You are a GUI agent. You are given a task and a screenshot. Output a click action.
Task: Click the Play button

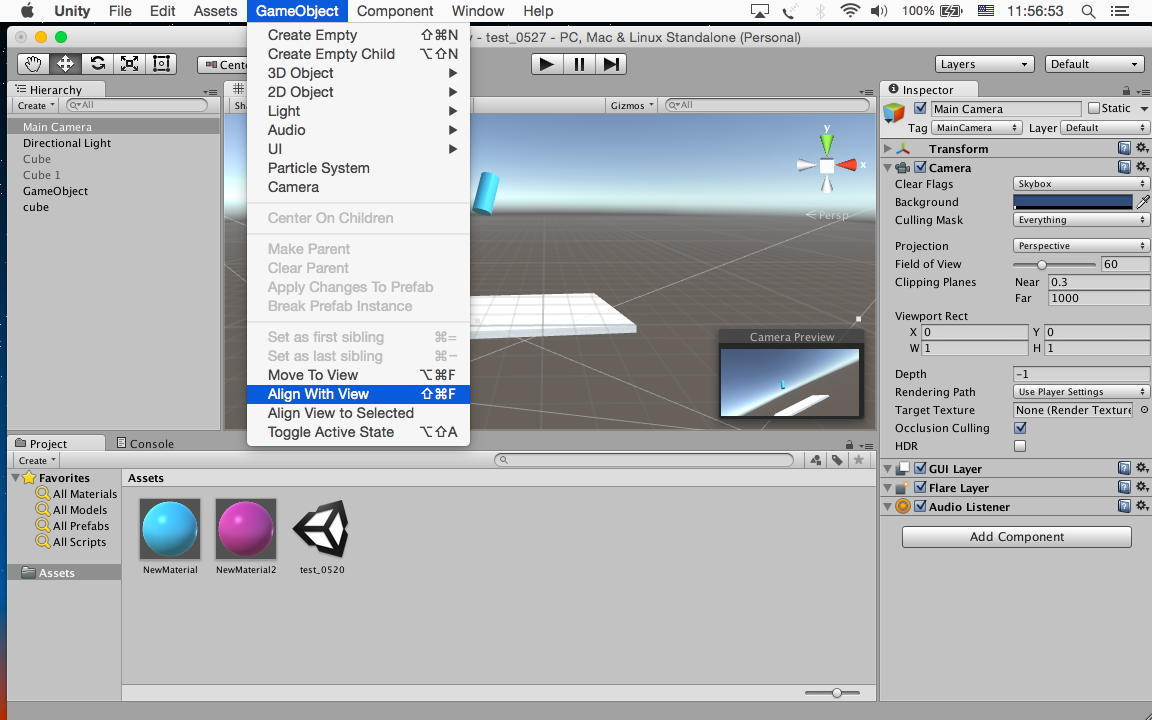tap(547, 64)
